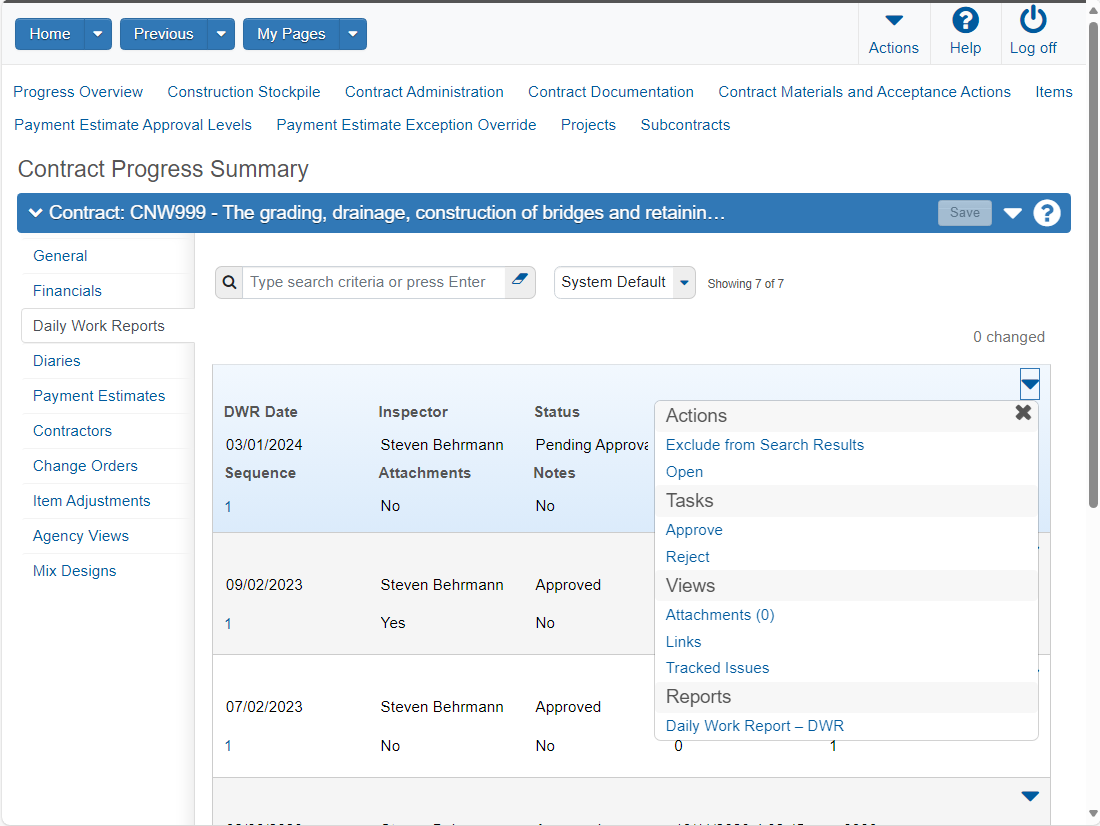The height and width of the screenshot is (826, 1100).
Task: Expand the My Pages dropdown arrow
Action: coord(353,34)
